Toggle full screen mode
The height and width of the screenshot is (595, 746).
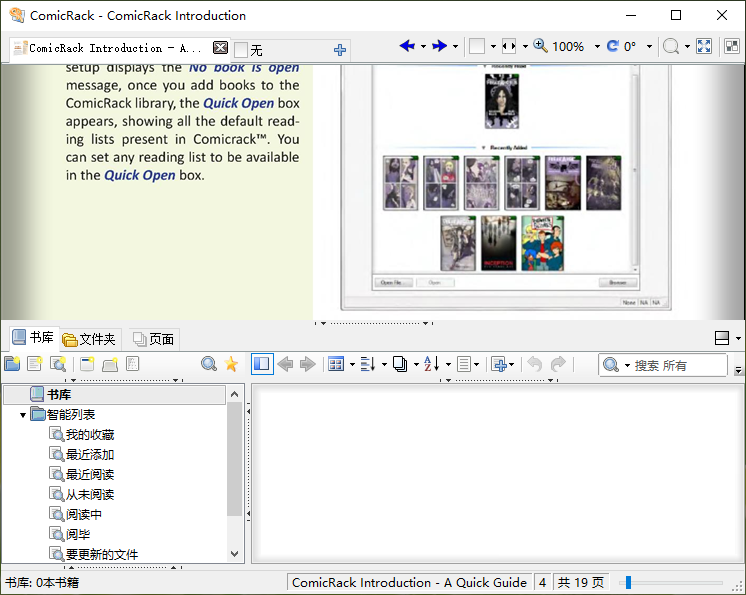tap(704, 46)
